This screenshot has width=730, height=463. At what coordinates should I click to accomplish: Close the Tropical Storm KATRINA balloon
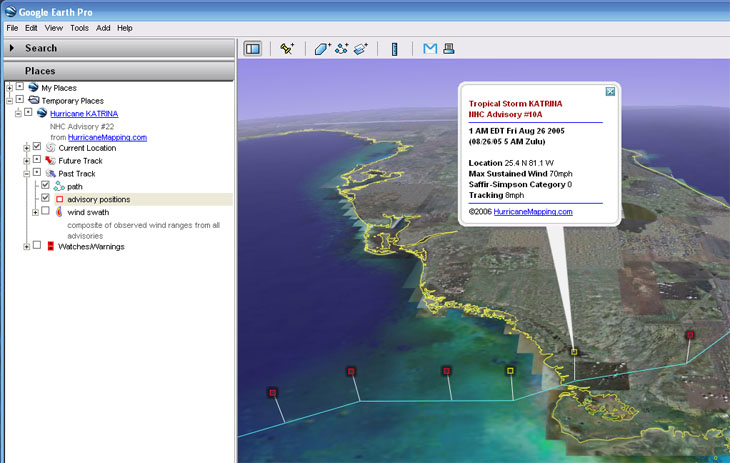[x=610, y=91]
